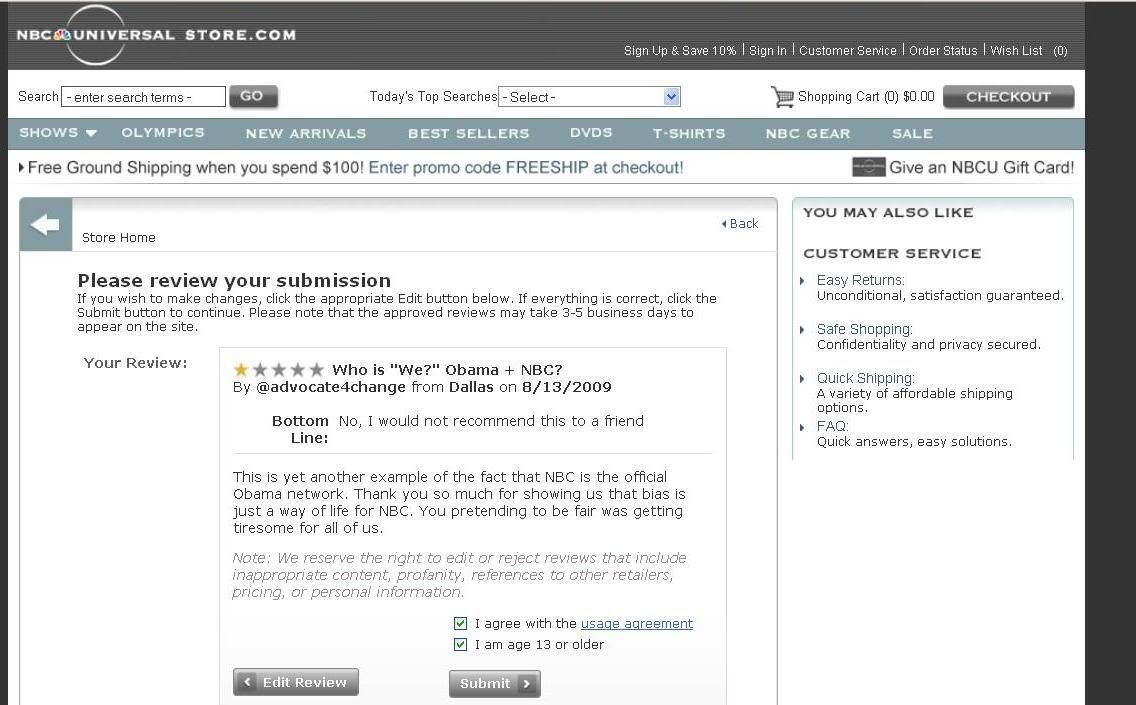Image resolution: width=1136 pixels, height=705 pixels.
Task: Click "Please review your submission" heading
Action: pos(234,280)
